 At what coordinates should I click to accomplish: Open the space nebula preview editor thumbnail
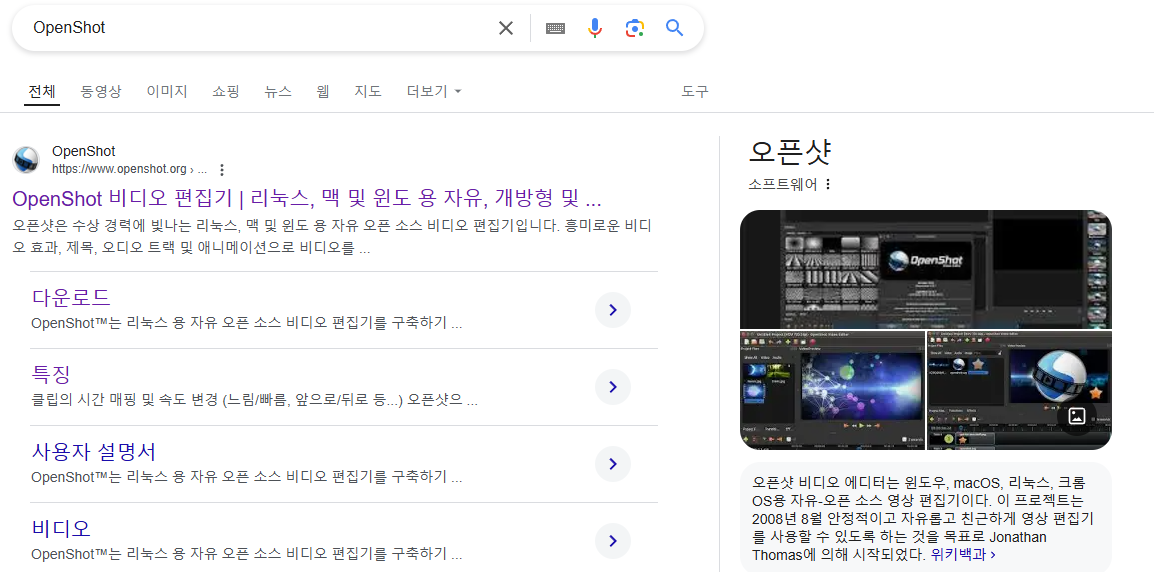832,390
